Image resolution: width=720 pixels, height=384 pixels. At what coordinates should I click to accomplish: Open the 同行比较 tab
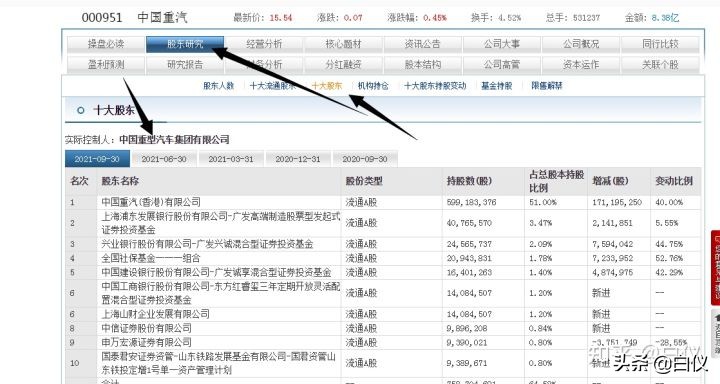(x=660, y=44)
